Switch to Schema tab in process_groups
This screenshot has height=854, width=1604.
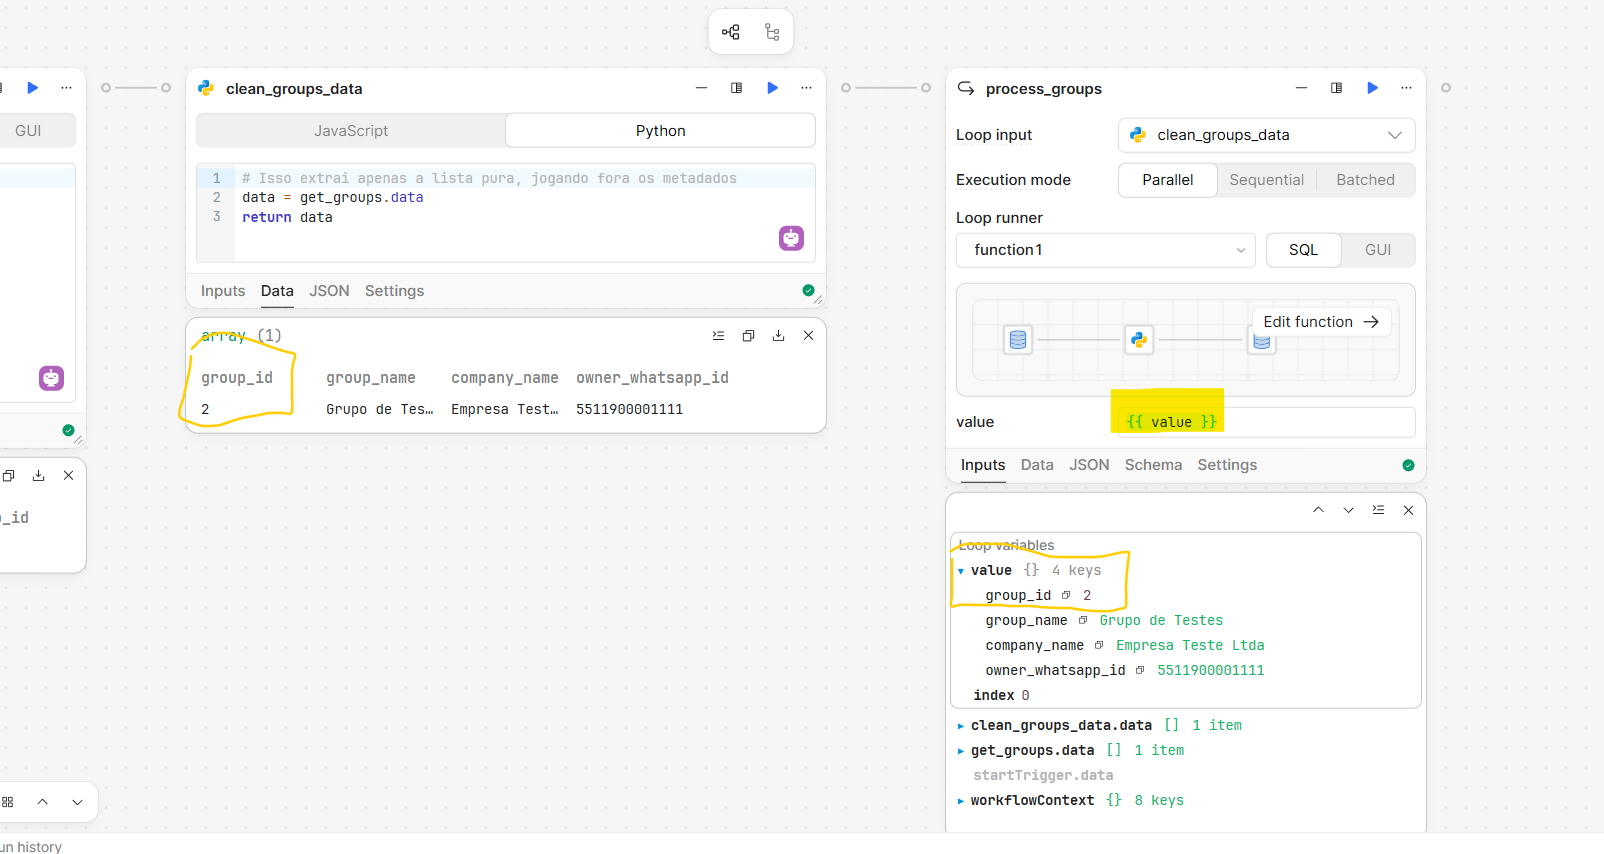[x=1153, y=465]
